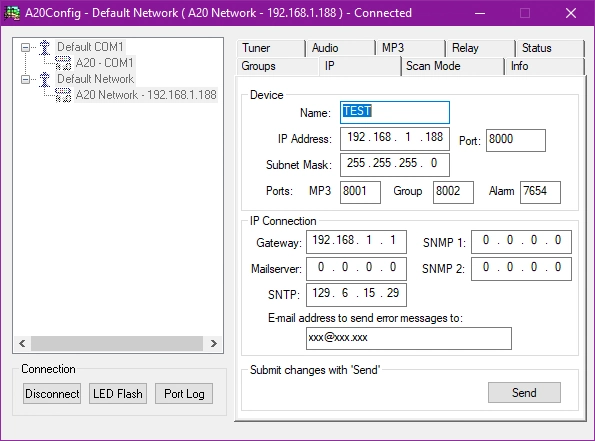595x441 pixels.
Task: Click the Send button
Action: [524, 392]
